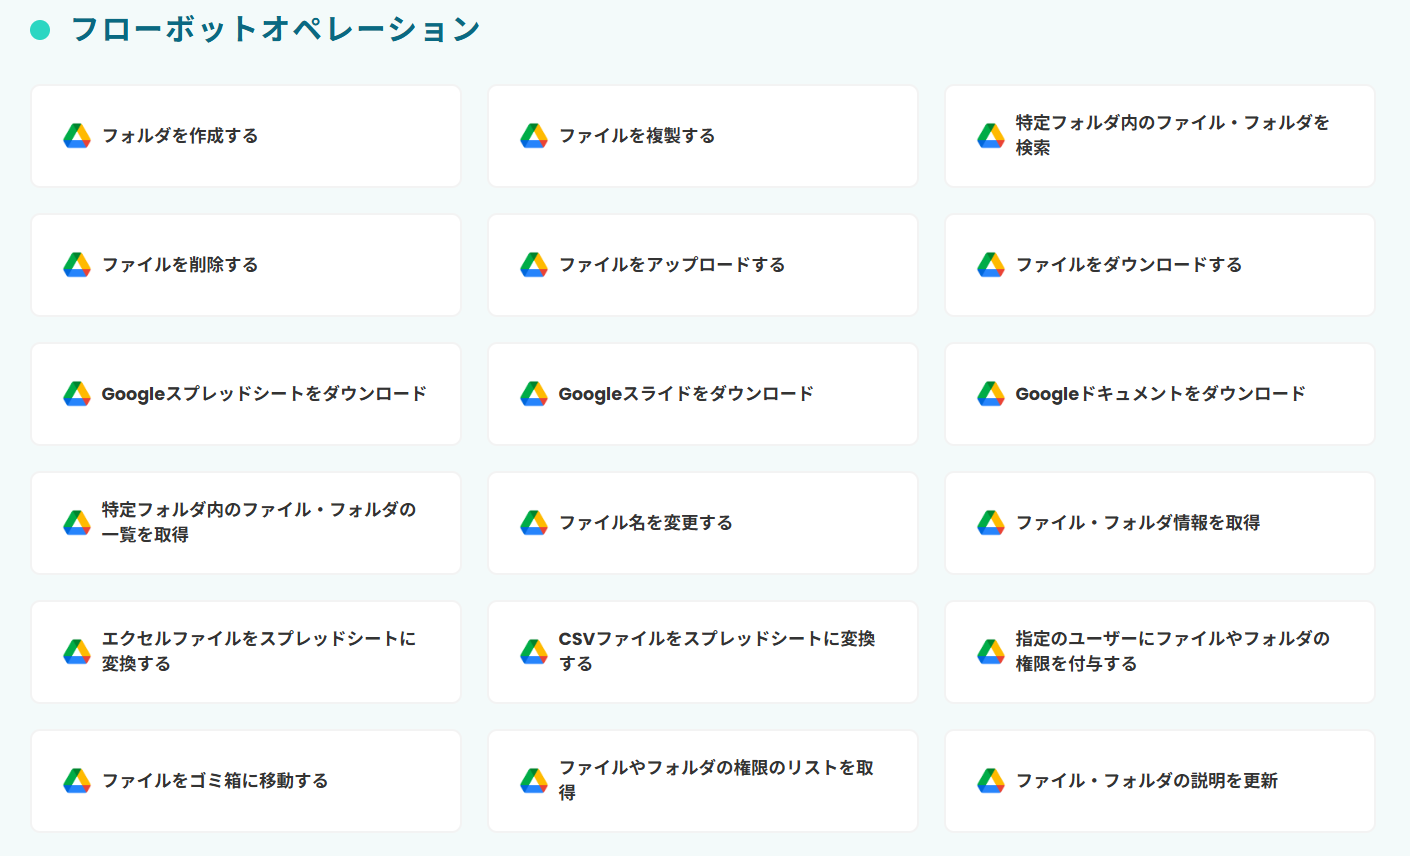Image resolution: width=1410 pixels, height=856 pixels.
Task: Click Google Drive icon beside フォルダを作成する
Action: coord(77,136)
